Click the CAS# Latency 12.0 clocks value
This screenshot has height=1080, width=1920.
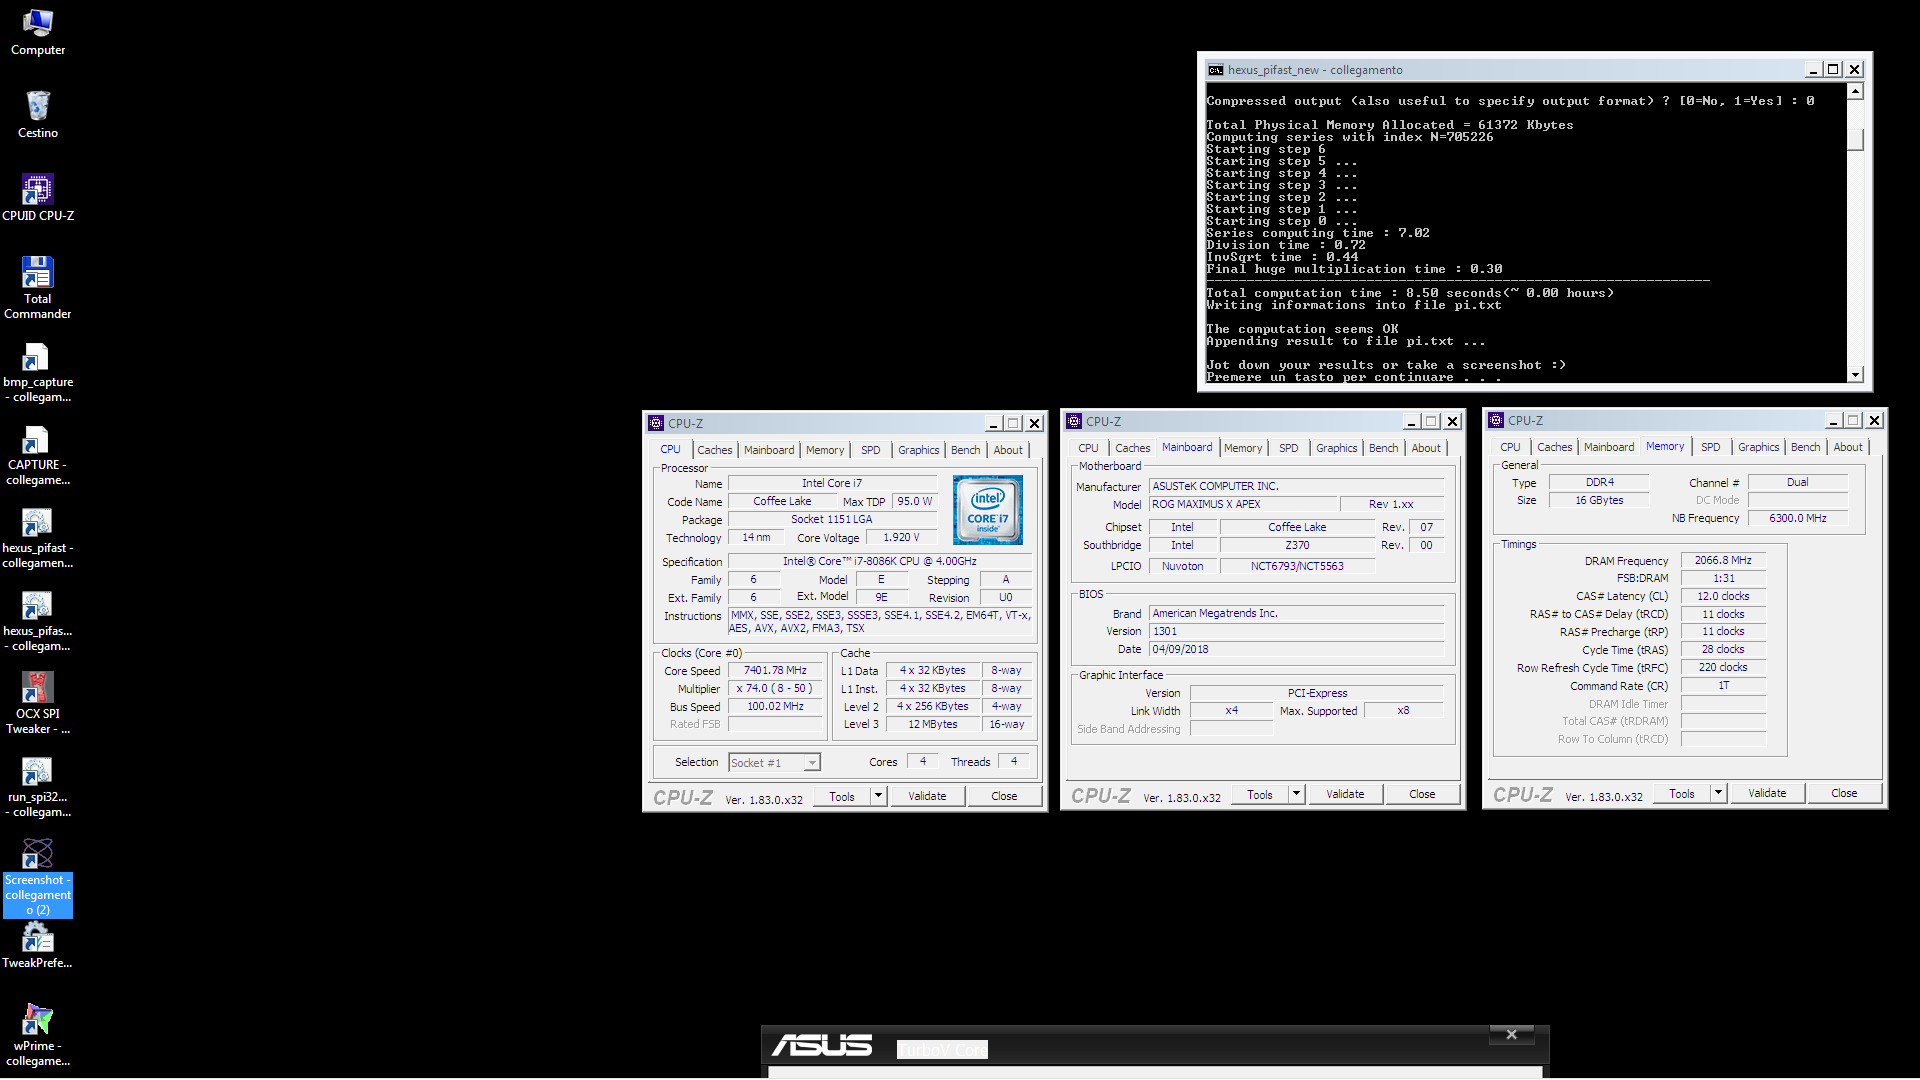1723,596
